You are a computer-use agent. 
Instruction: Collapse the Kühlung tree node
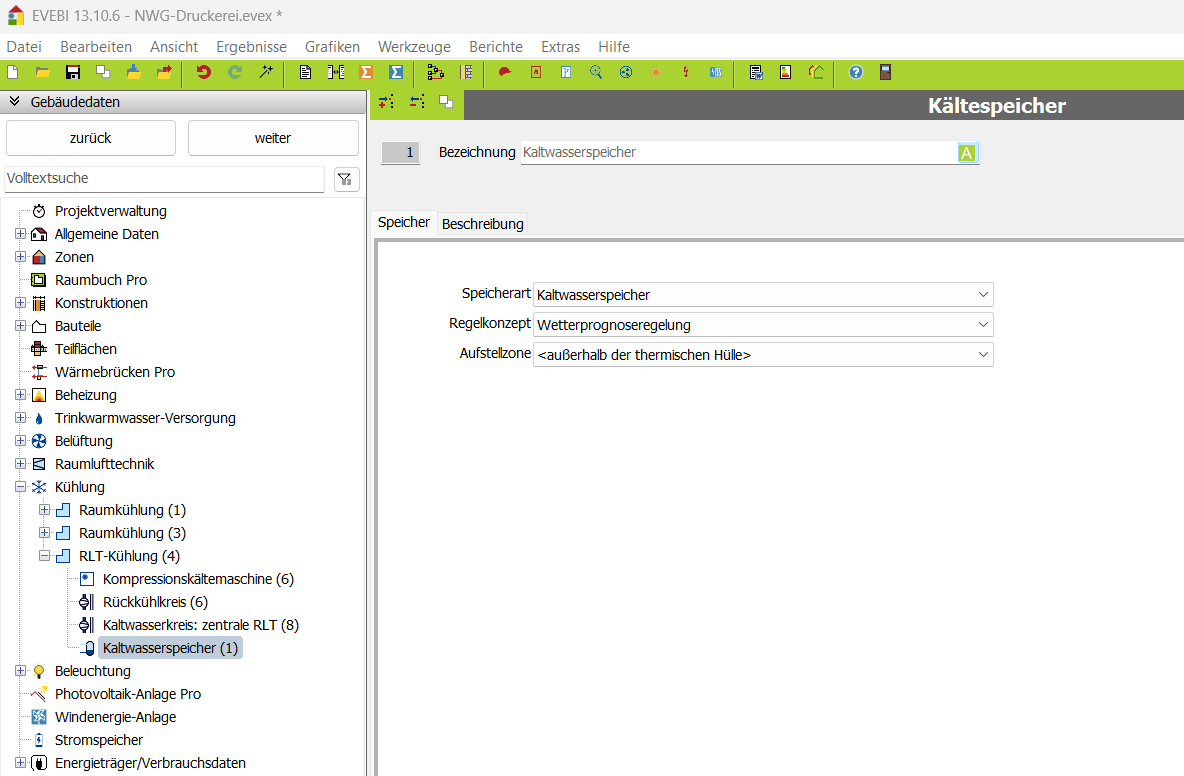coord(20,487)
